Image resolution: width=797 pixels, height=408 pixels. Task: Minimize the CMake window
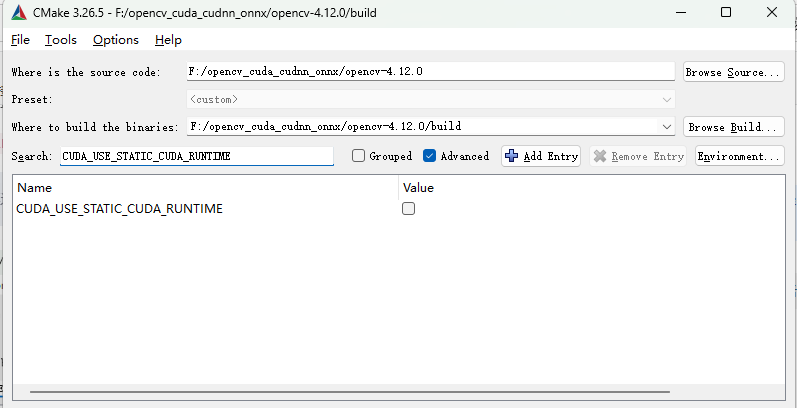[x=679, y=12]
